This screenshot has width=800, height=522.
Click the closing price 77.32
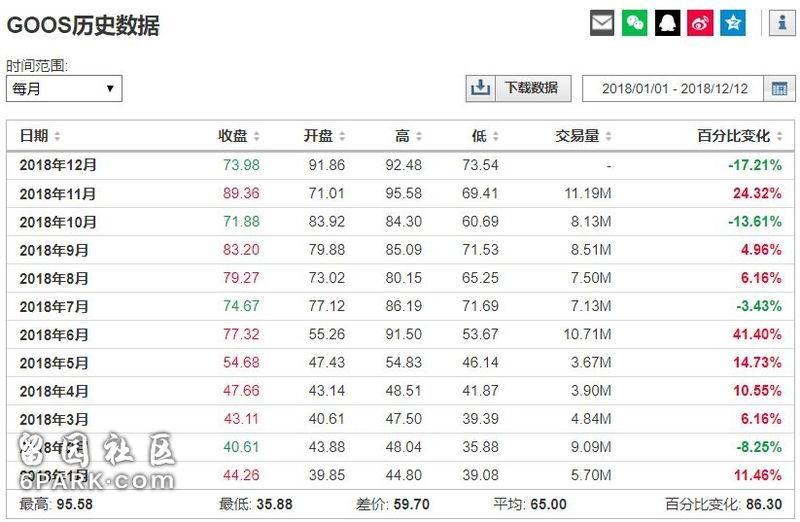(x=241, y=334)
